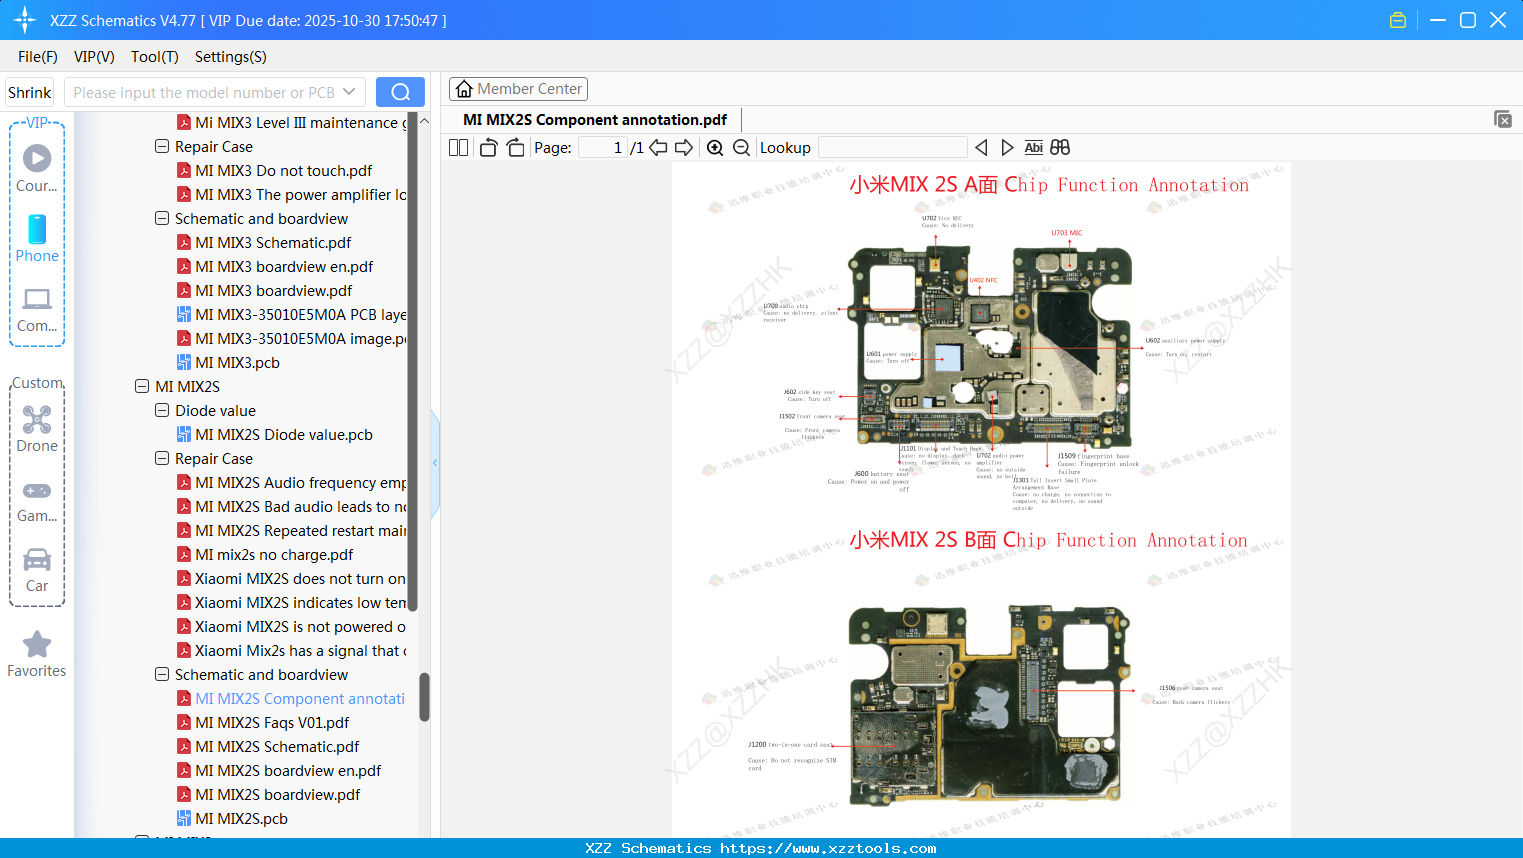The width and height of the screenshot is (1523, 858).
Task: Toggle whole-word search with binoculars icon
Action: click(x=1059, y=147)
